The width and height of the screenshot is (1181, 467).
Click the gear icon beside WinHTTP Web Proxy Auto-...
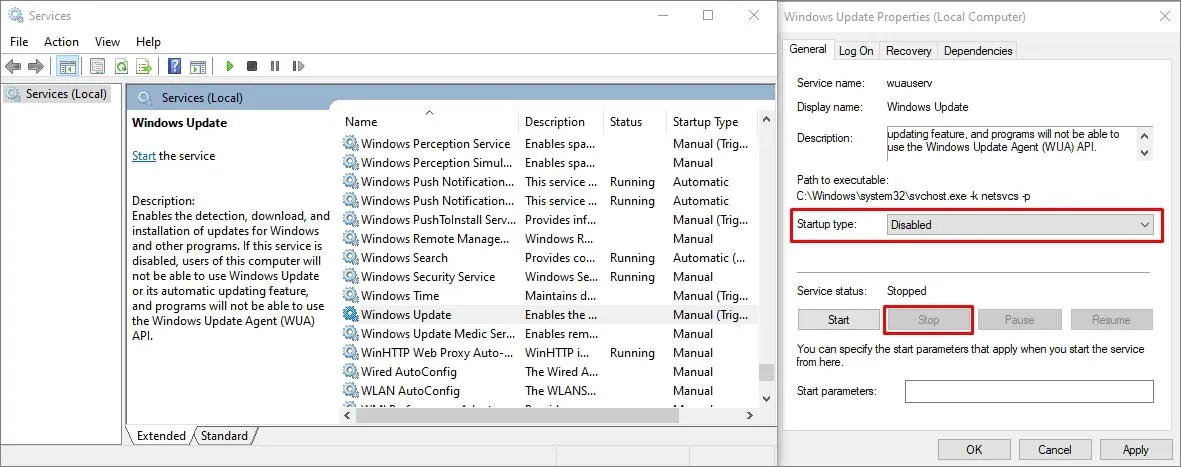coord(350,352)
